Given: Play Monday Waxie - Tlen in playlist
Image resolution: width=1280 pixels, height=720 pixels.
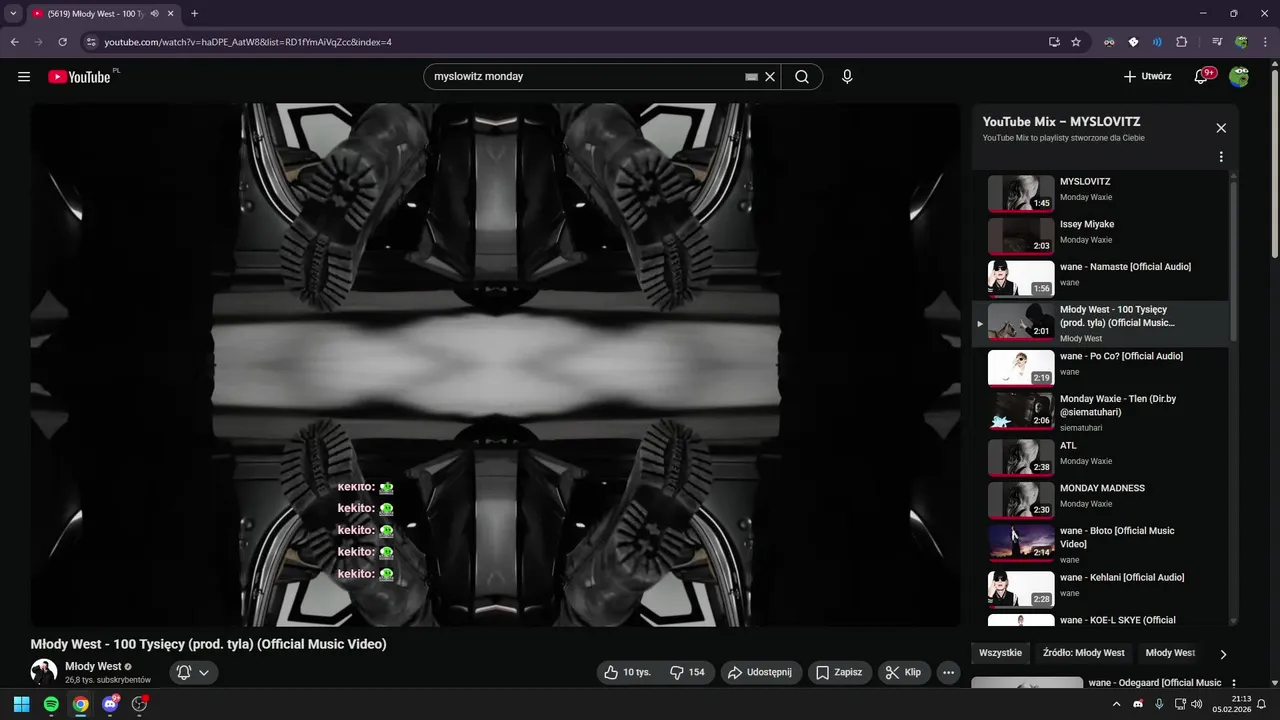Looking at the screenshot, I should tap(1100, 412).
